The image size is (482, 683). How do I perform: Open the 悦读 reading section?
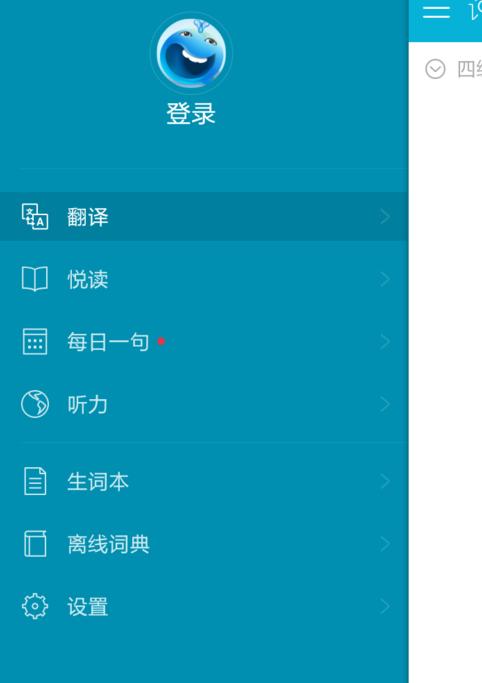tap(204, 279)
